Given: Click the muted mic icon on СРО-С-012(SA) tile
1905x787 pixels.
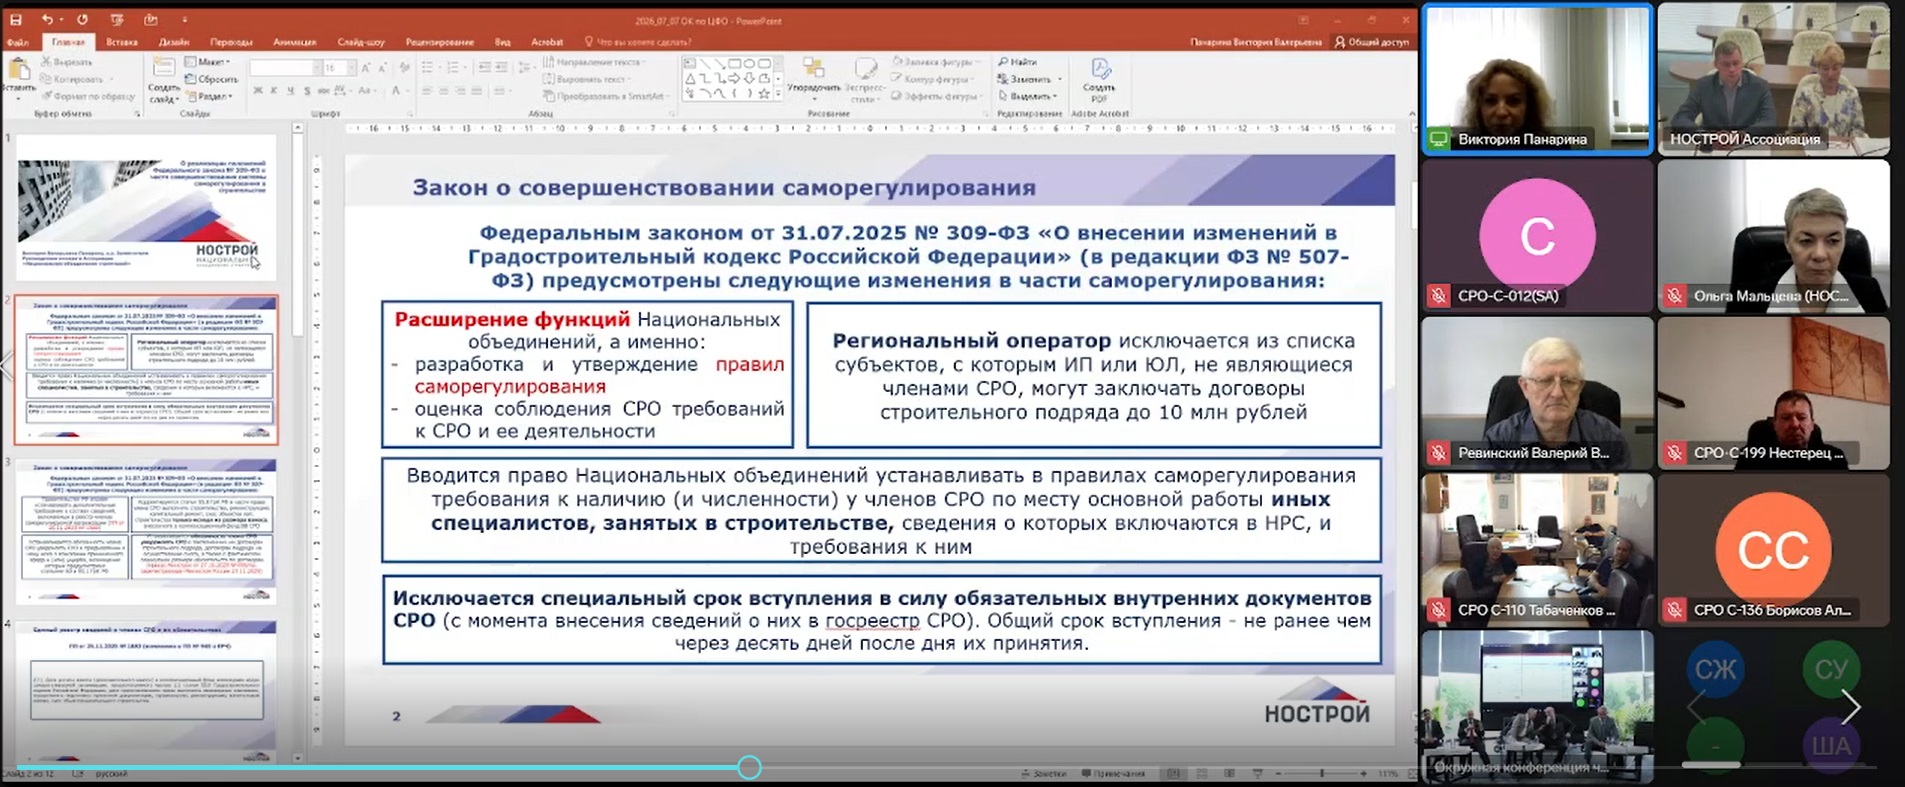Looking at the screenshot, I should click(x=1438, y=296).
